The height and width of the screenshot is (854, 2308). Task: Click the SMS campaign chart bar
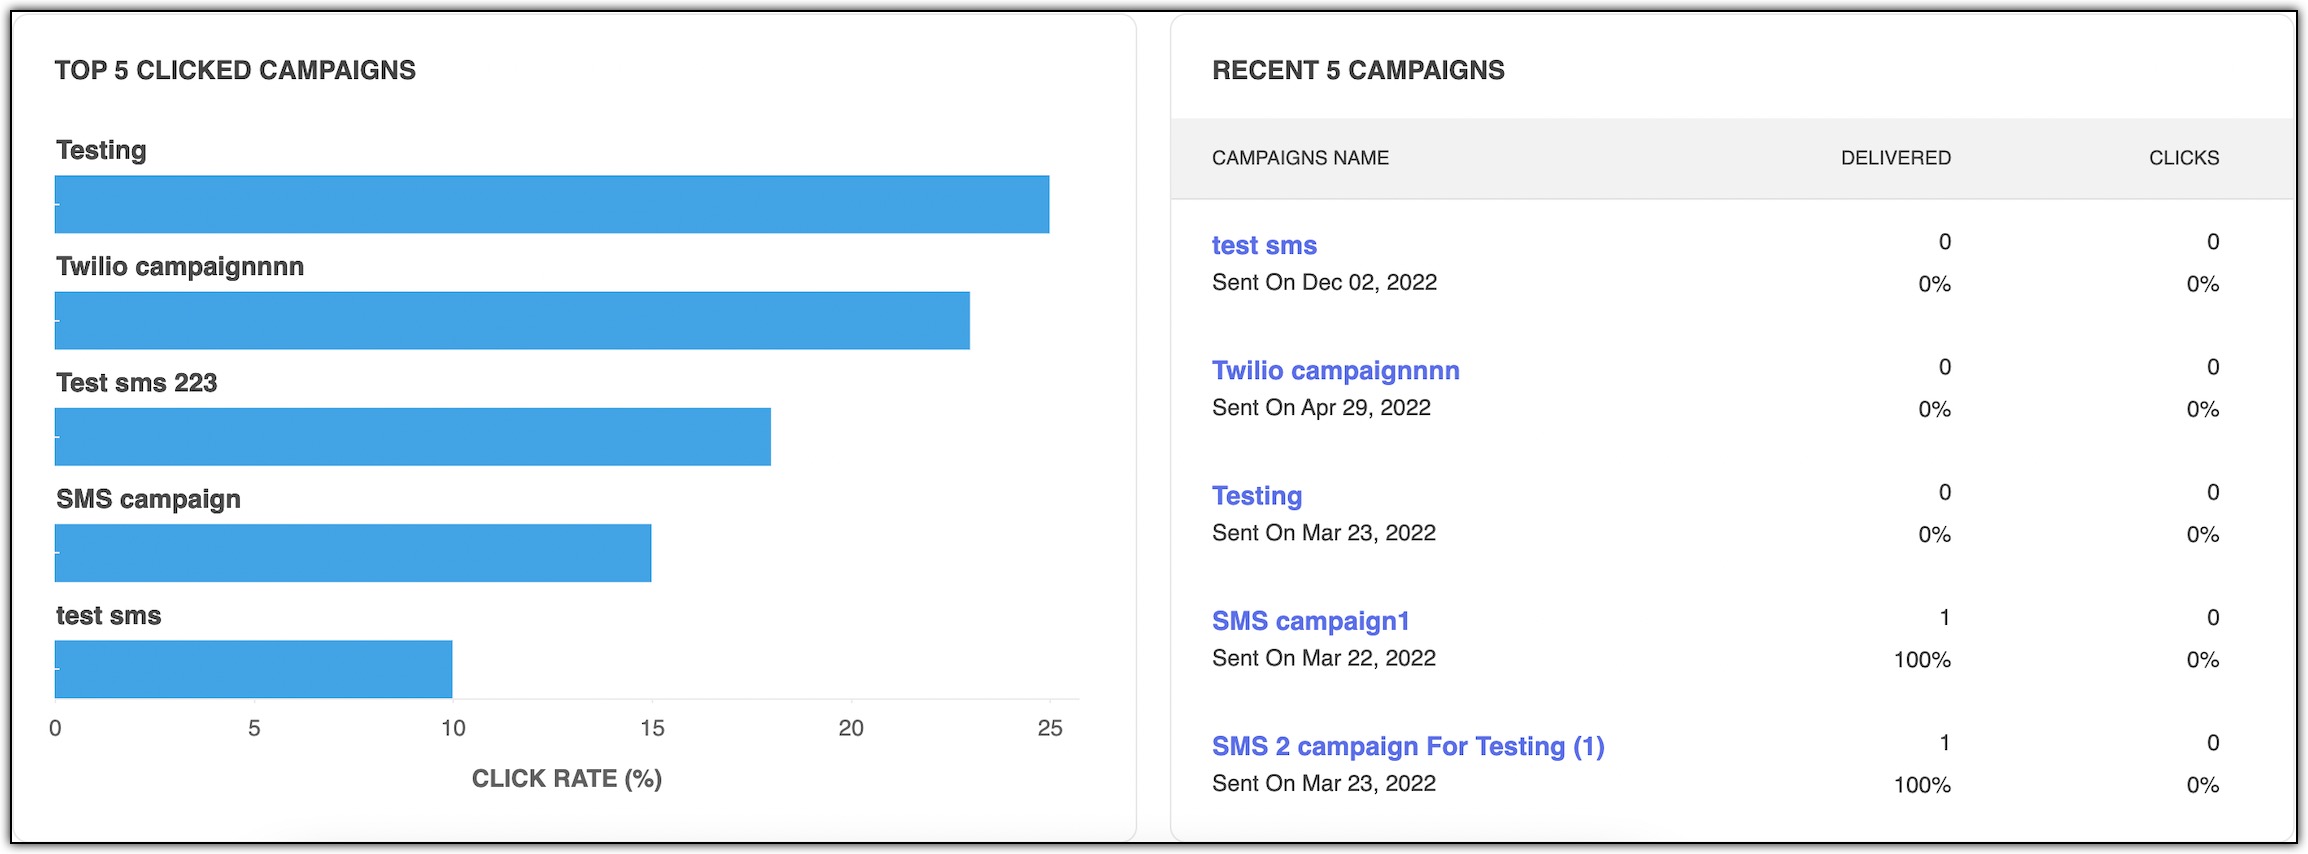[x=353, y=553]
